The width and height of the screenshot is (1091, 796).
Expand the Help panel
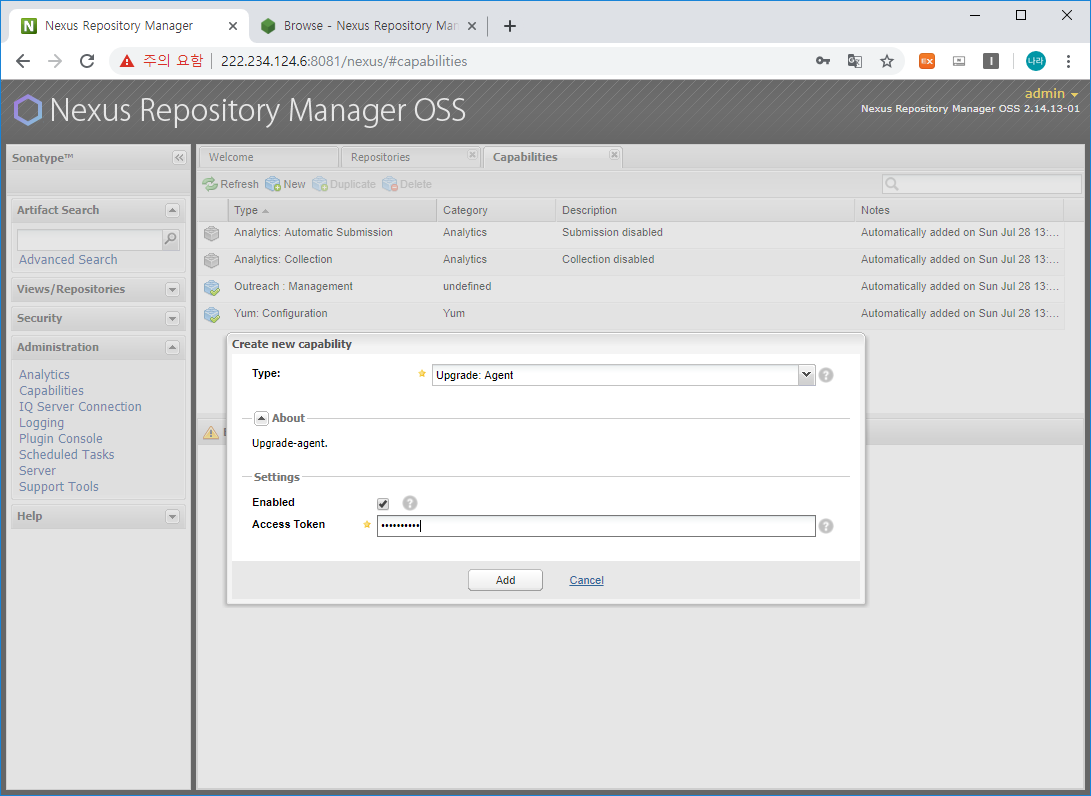point(173,516)
